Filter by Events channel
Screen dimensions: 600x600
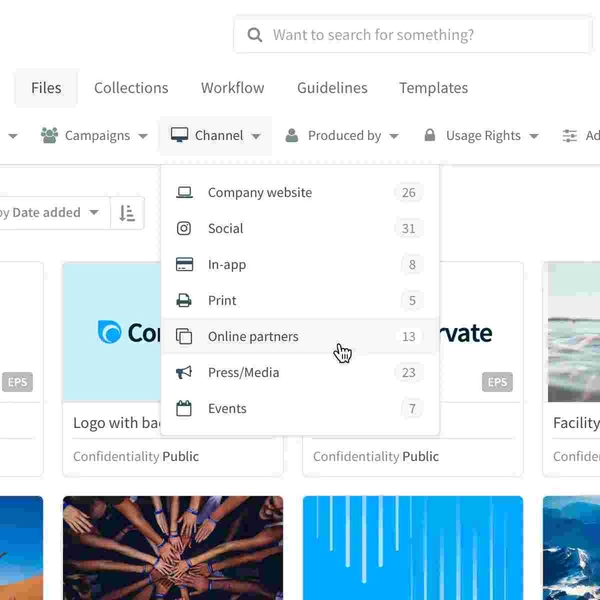300,408
